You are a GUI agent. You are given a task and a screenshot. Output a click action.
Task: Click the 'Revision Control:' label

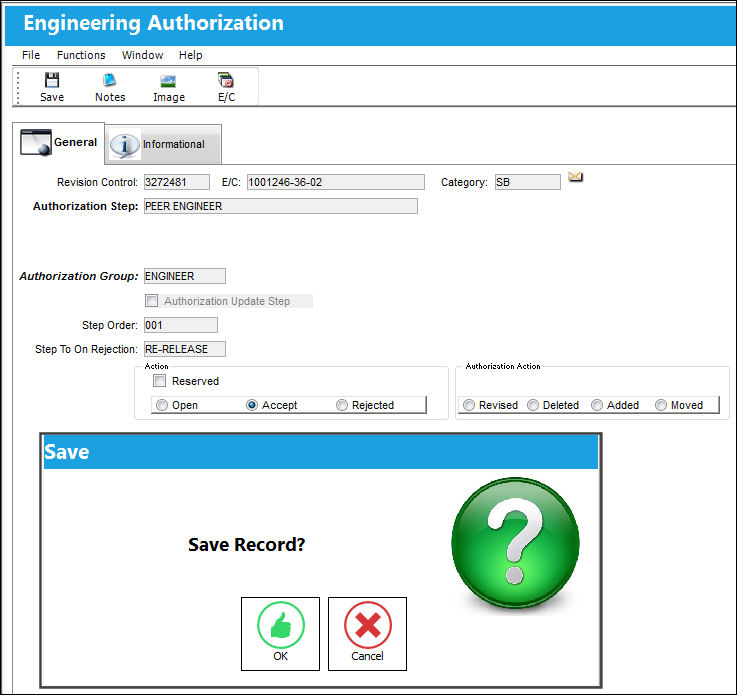click(97, 182)
